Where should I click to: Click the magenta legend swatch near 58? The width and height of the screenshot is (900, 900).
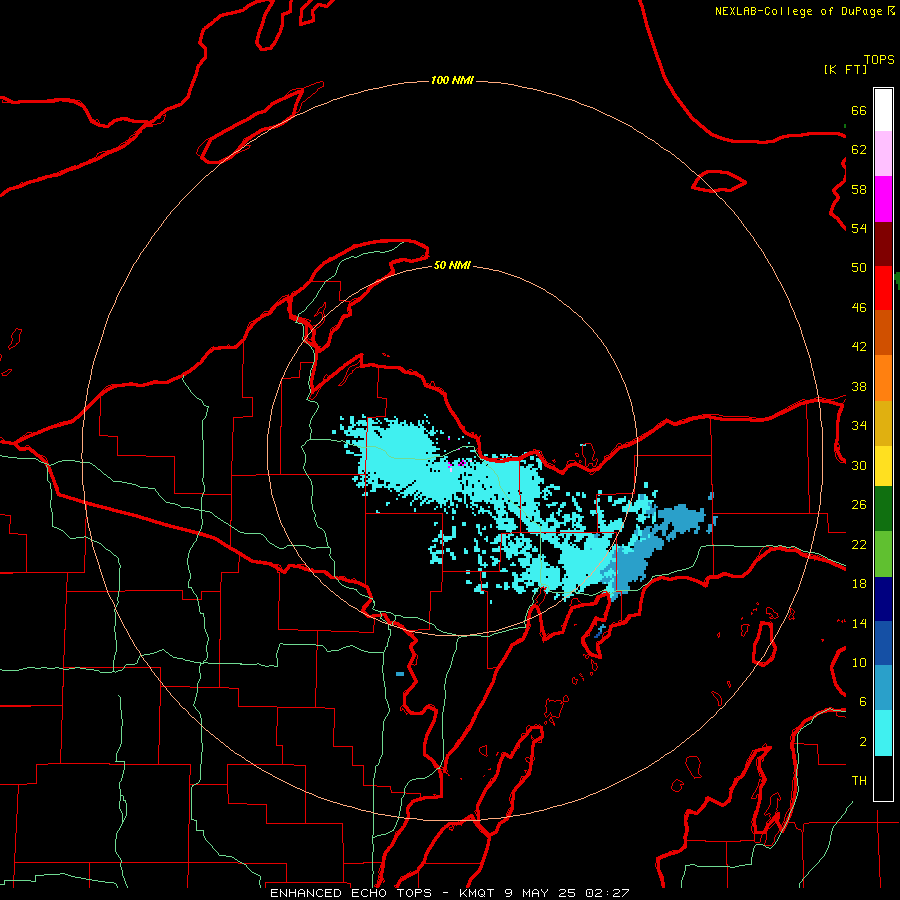click(x=883, y=199)
